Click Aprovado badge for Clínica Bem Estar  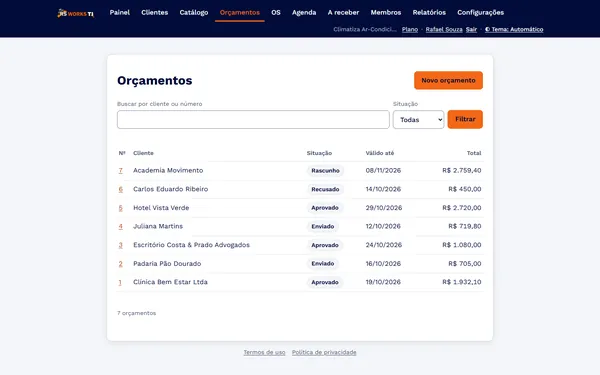point(325,282)
